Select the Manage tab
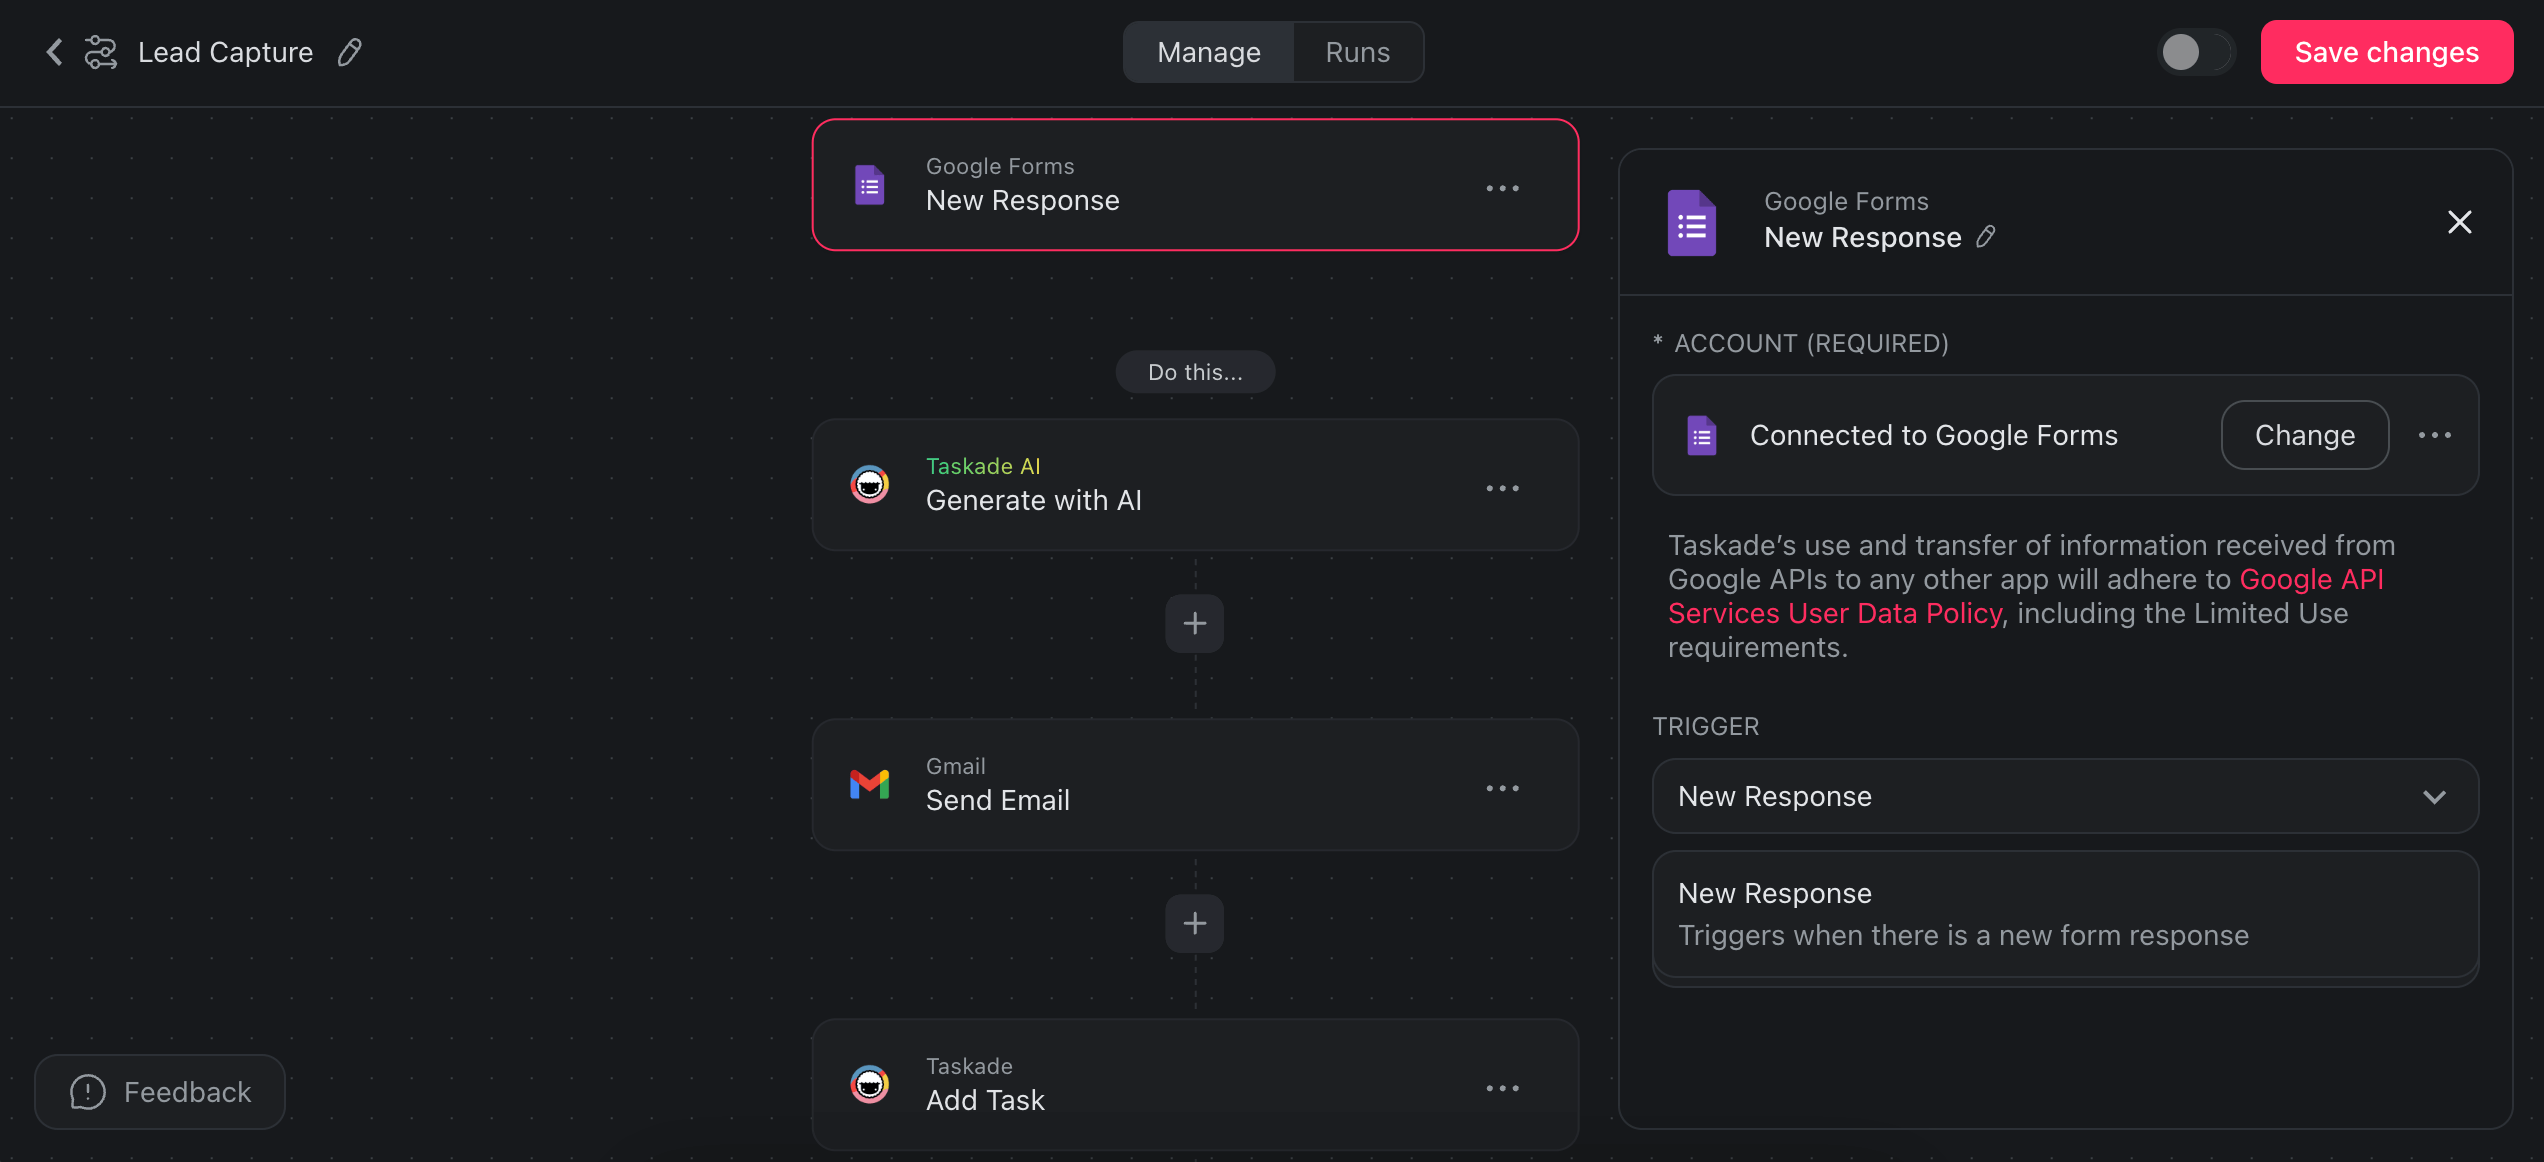Viewport: 2544px width, 1162px height. pos(1209,51)
